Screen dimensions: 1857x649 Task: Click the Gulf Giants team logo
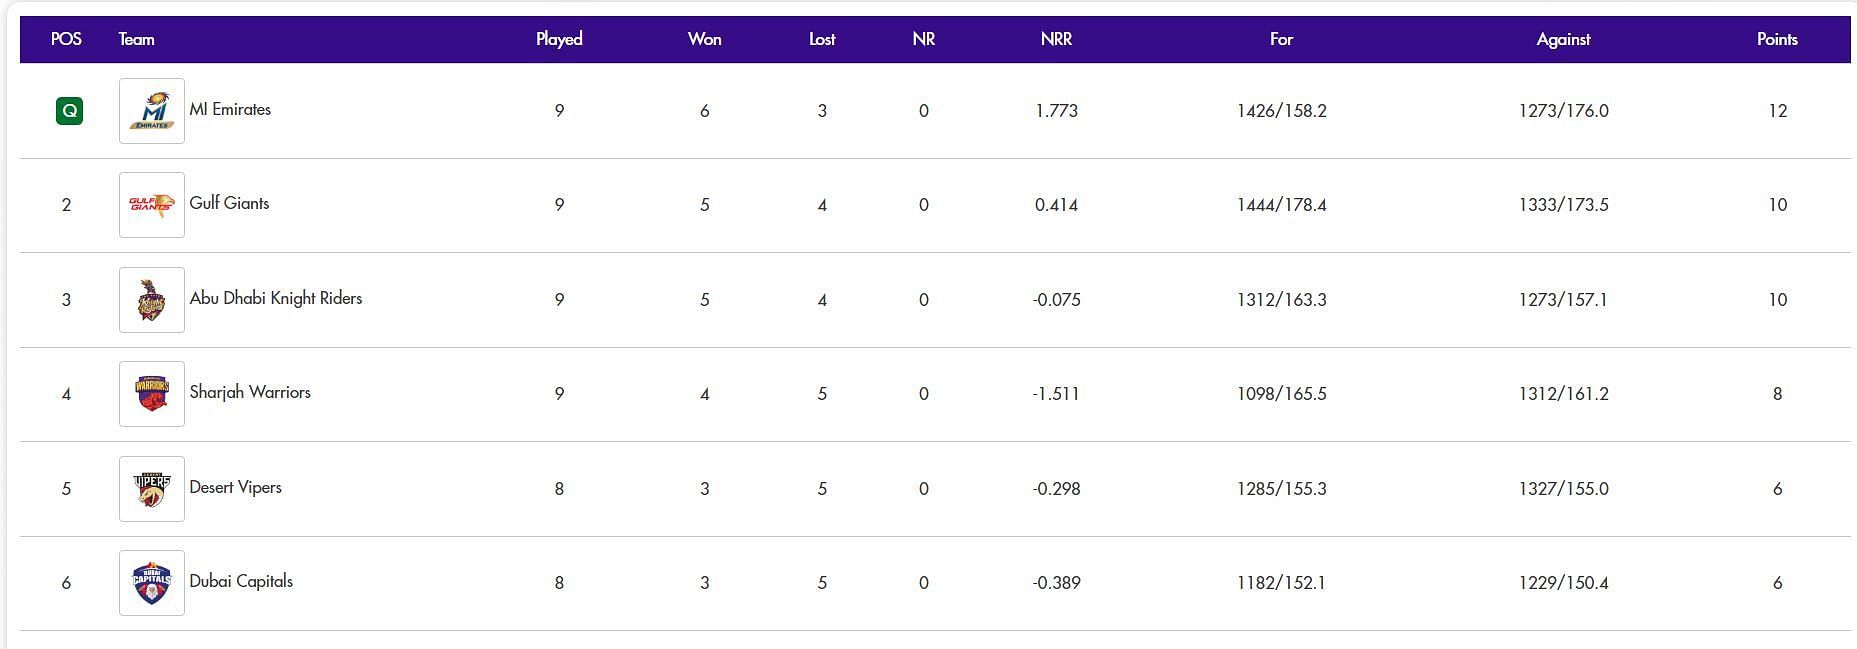(152, 205)
